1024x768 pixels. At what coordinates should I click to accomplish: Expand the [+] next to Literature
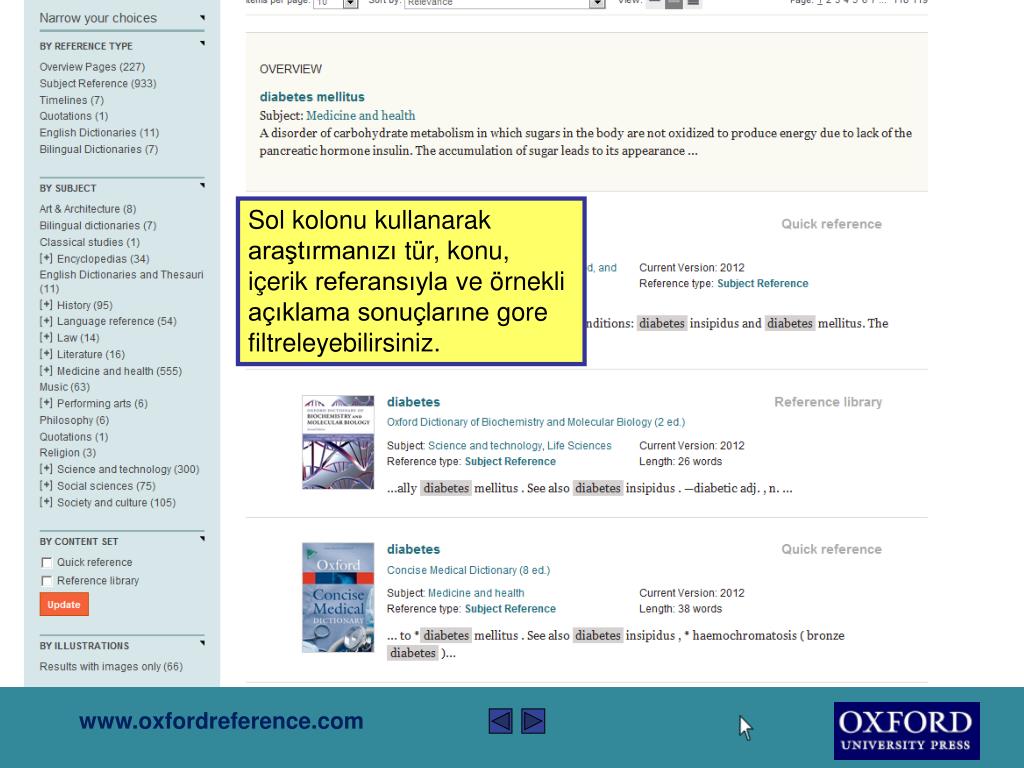tap(46, 354)
